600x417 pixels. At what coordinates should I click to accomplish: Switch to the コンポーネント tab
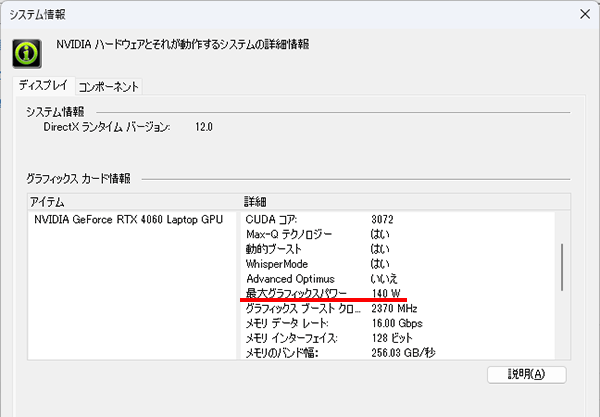pos(109,87)
